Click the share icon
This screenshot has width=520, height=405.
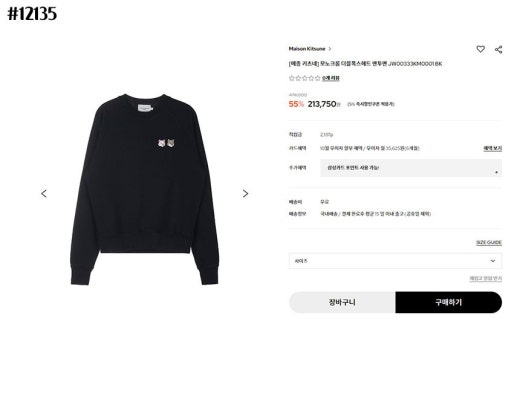coord(498,50)
